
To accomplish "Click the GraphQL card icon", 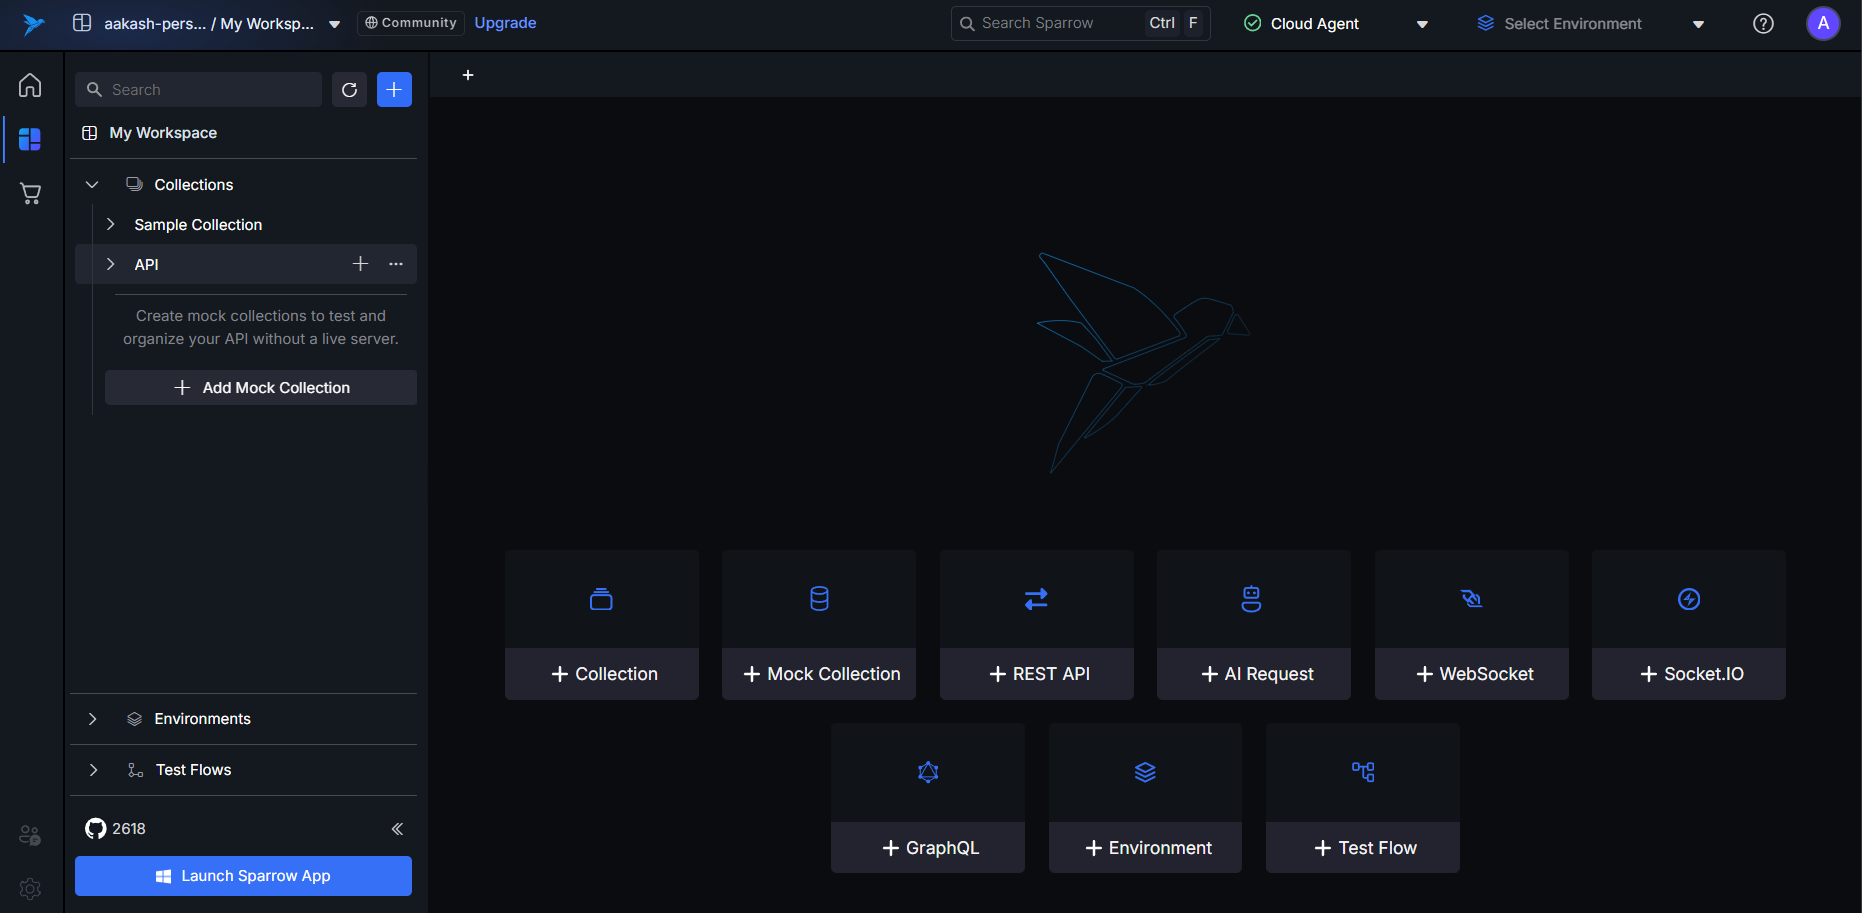I will [928, 772].
